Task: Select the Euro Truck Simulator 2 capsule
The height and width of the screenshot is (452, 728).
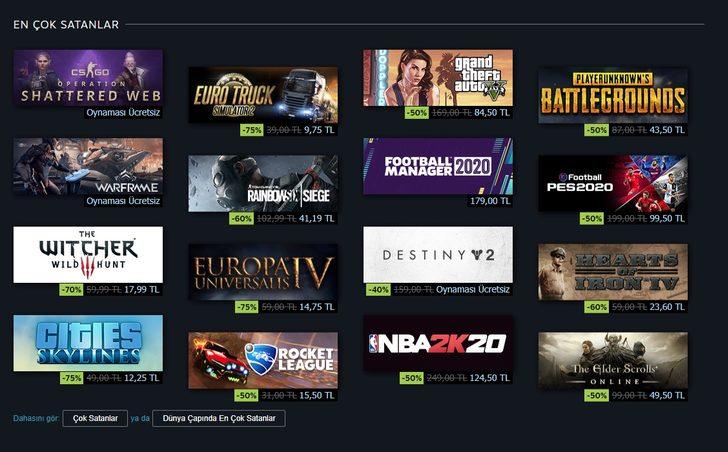Action: pos(263,95)
